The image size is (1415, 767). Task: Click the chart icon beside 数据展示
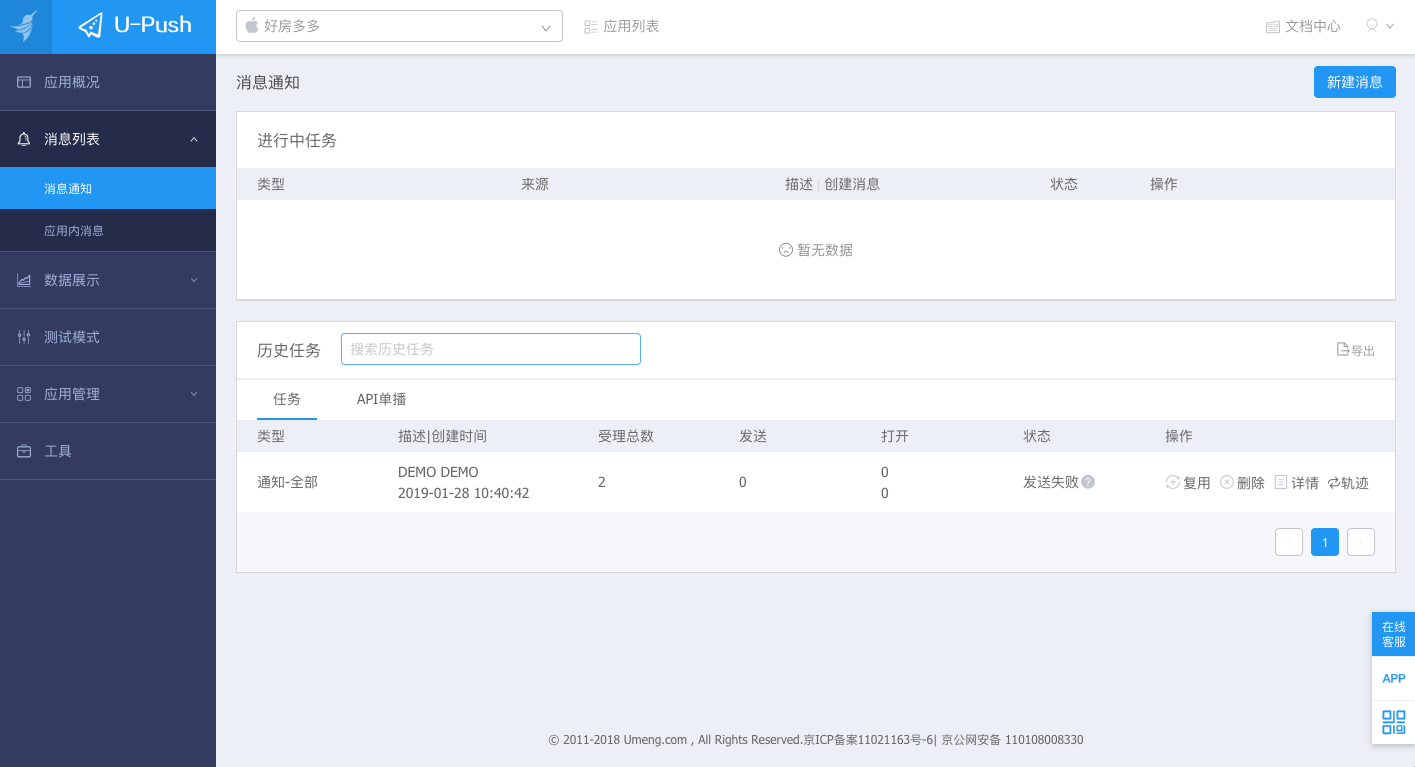coord(24,280)
